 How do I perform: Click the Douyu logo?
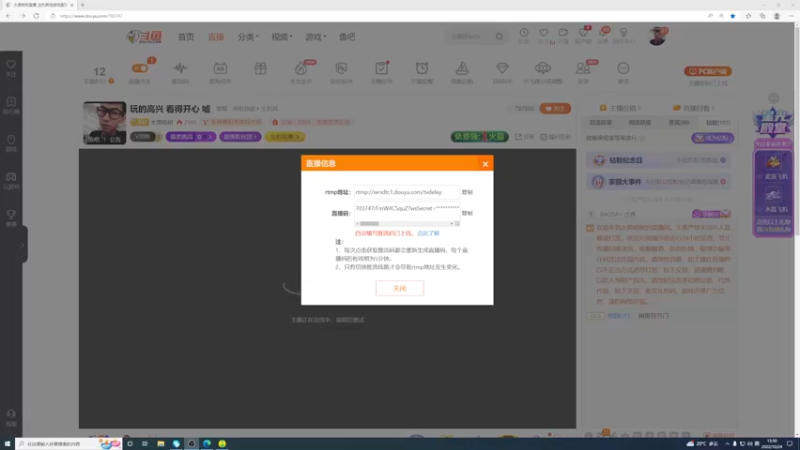(x=144, y=37)
